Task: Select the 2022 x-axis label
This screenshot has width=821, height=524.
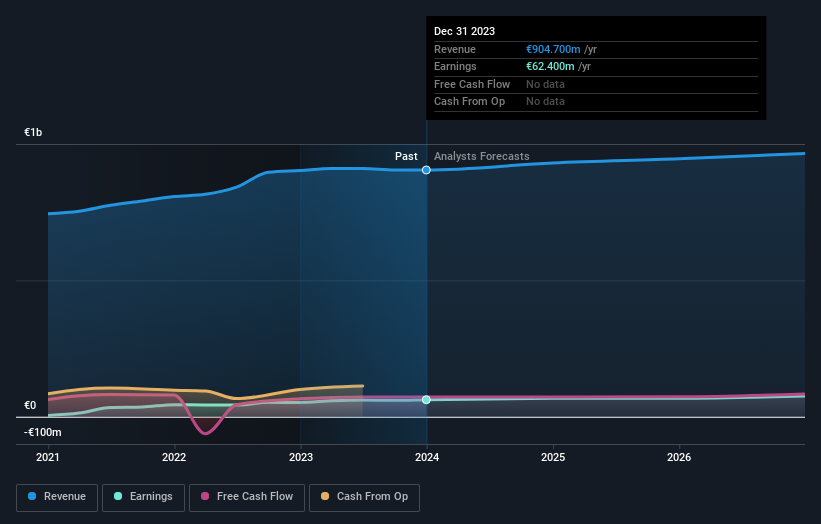Action: click(x=174, y=458)
